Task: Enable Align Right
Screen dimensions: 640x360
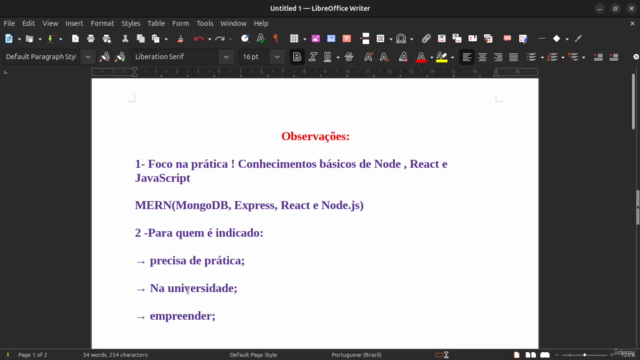Action: click(x=498, y=57)
